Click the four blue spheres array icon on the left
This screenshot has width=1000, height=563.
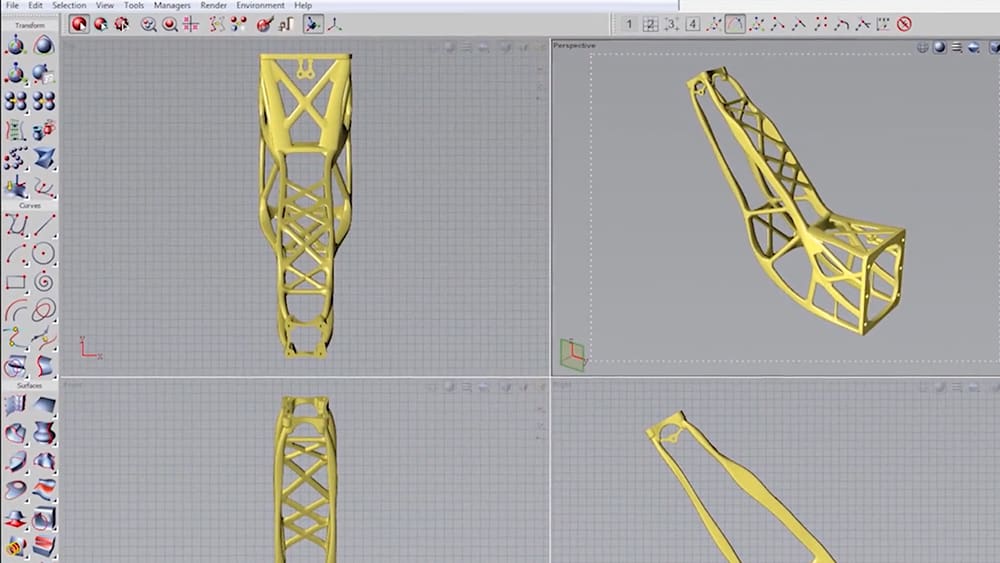[x=15, y=101]
